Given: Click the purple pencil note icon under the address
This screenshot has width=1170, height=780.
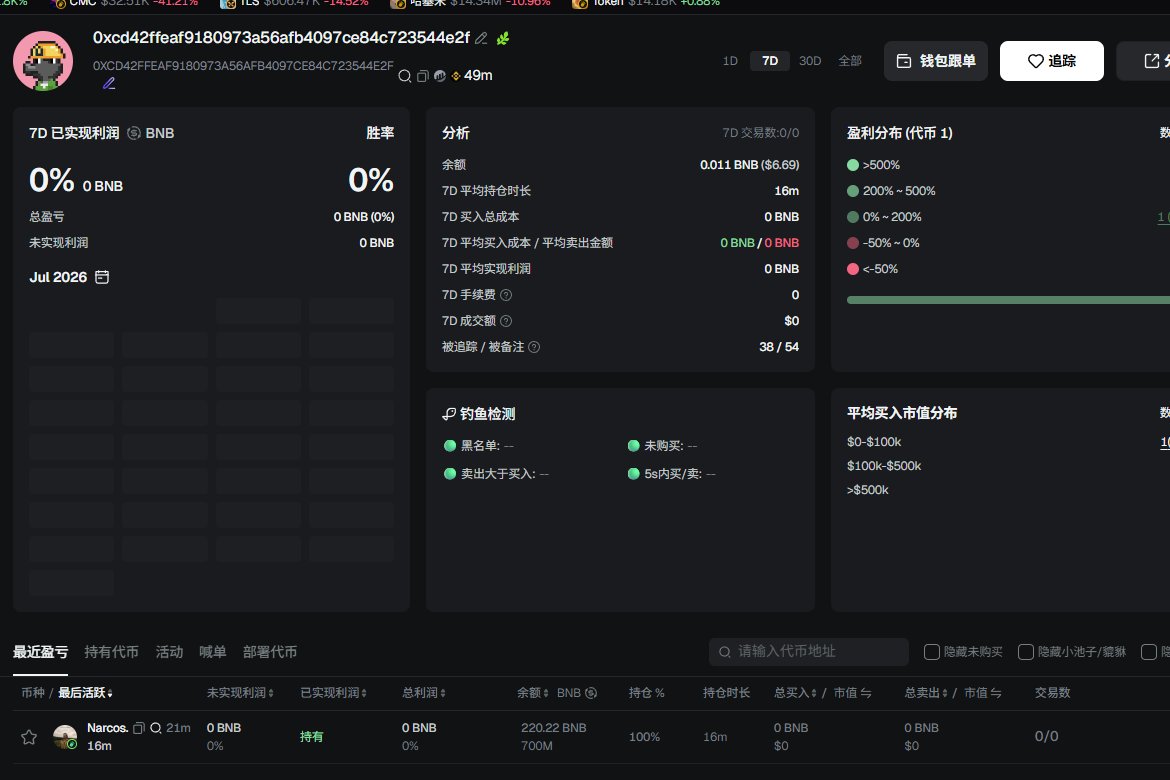Looking at the screenshot, I should [109, 84].
